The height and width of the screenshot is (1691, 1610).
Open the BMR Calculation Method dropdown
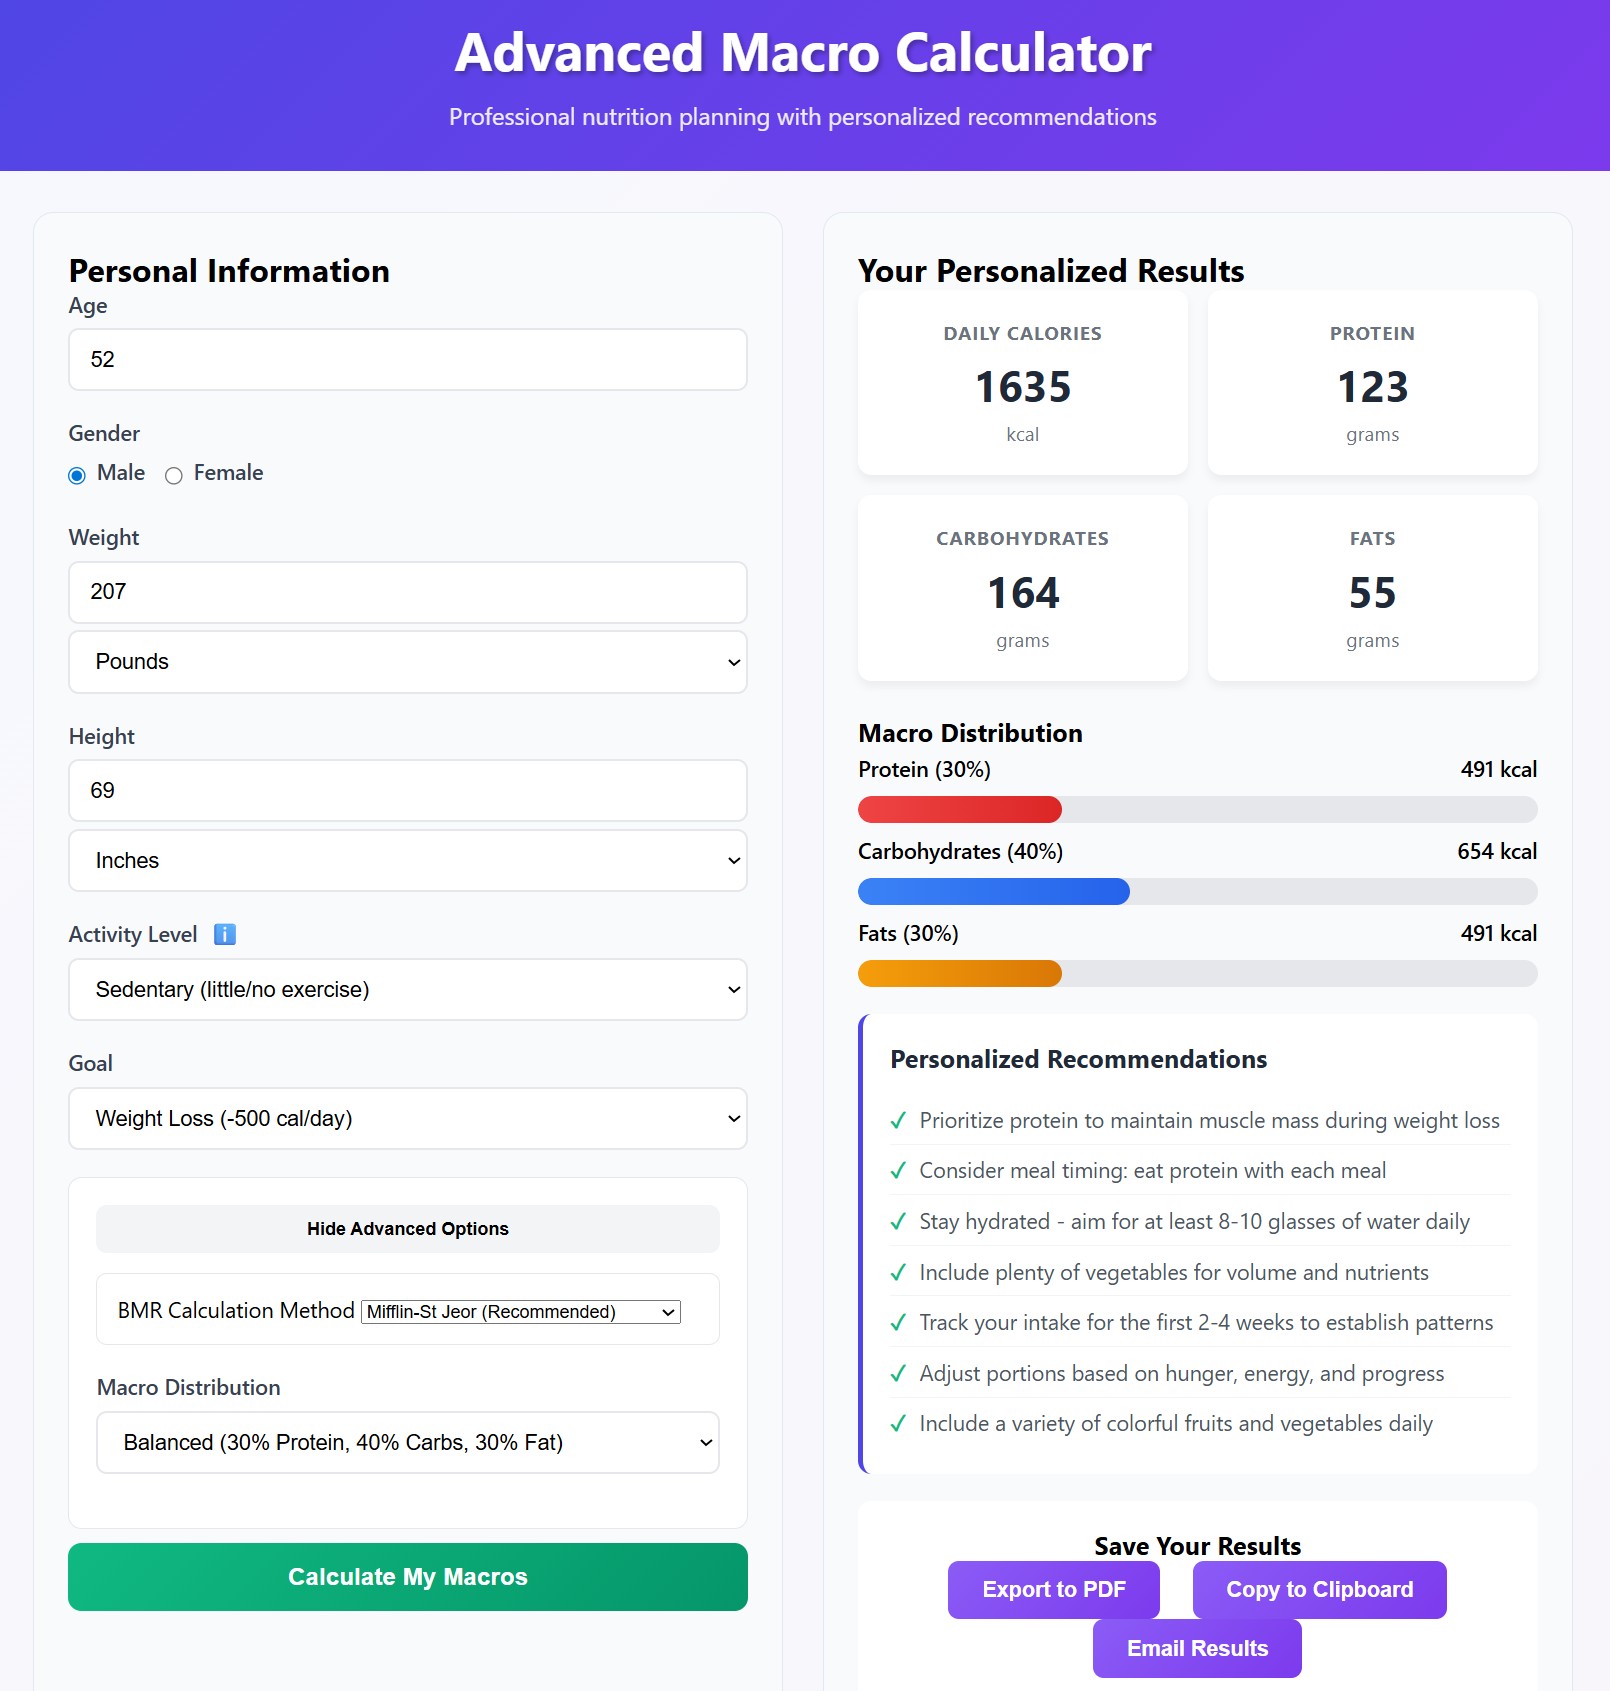tap(519, 1311)
